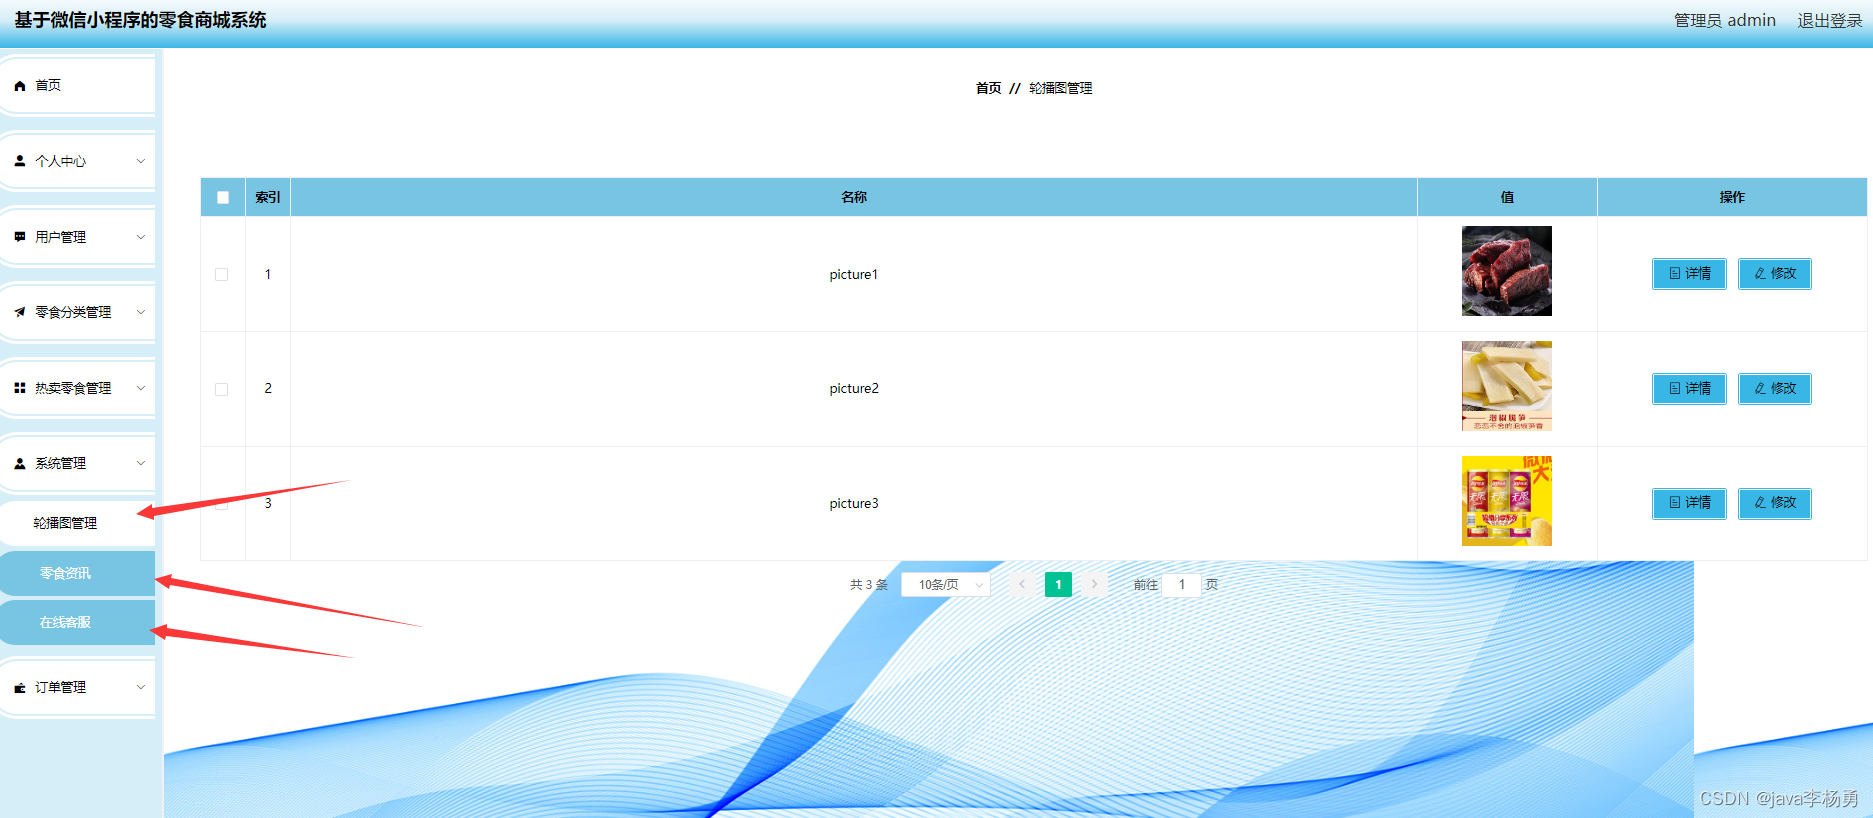Tick the checkbox for the picture1 row
Image resolution: width=1873 pixels, height=818 pixels.
coord(222,274)
